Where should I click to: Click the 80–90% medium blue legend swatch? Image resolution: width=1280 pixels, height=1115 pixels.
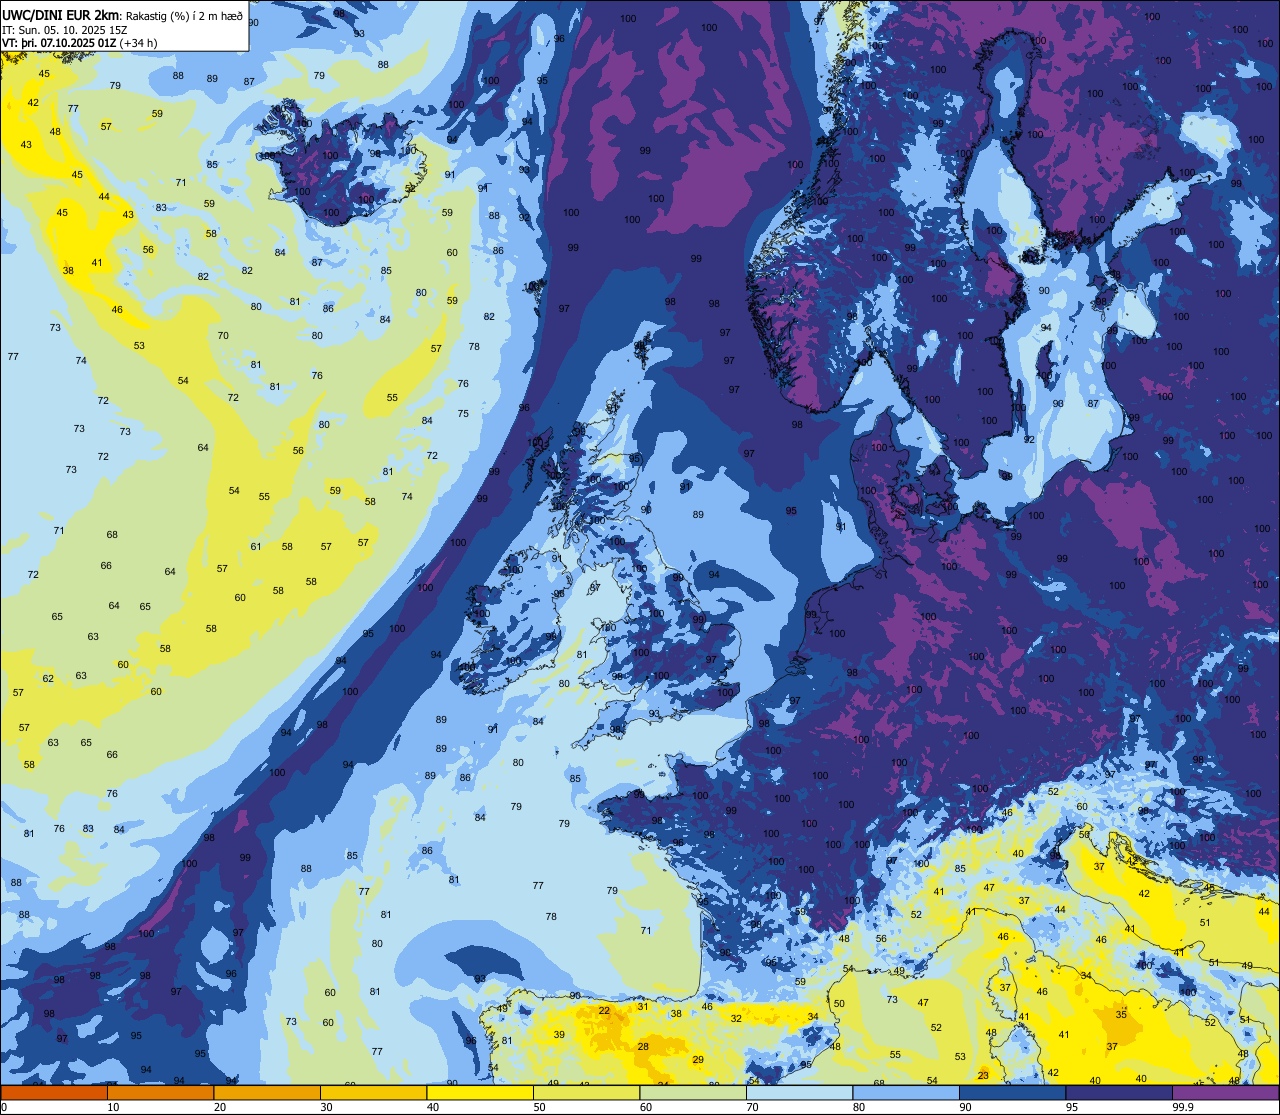pyautogui.click(x=906, y=1092)
